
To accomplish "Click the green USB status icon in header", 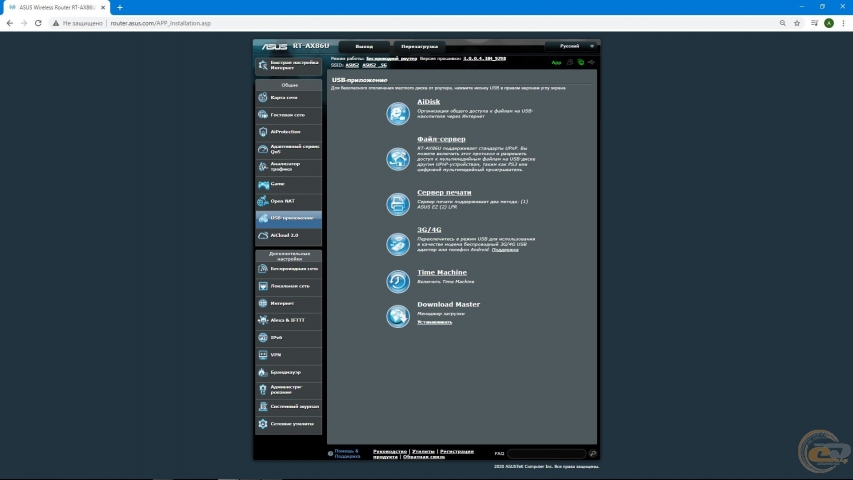I will (x=581, y=63).
